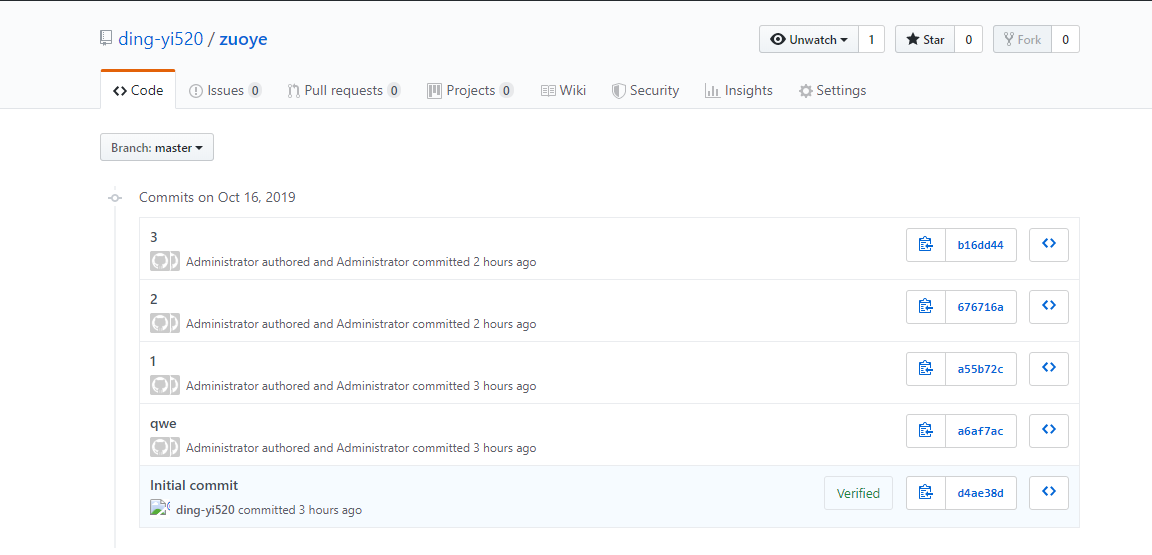Copy full SHA for commit b16dd44
Screen dimensions: 1152x555
[926, 245]
